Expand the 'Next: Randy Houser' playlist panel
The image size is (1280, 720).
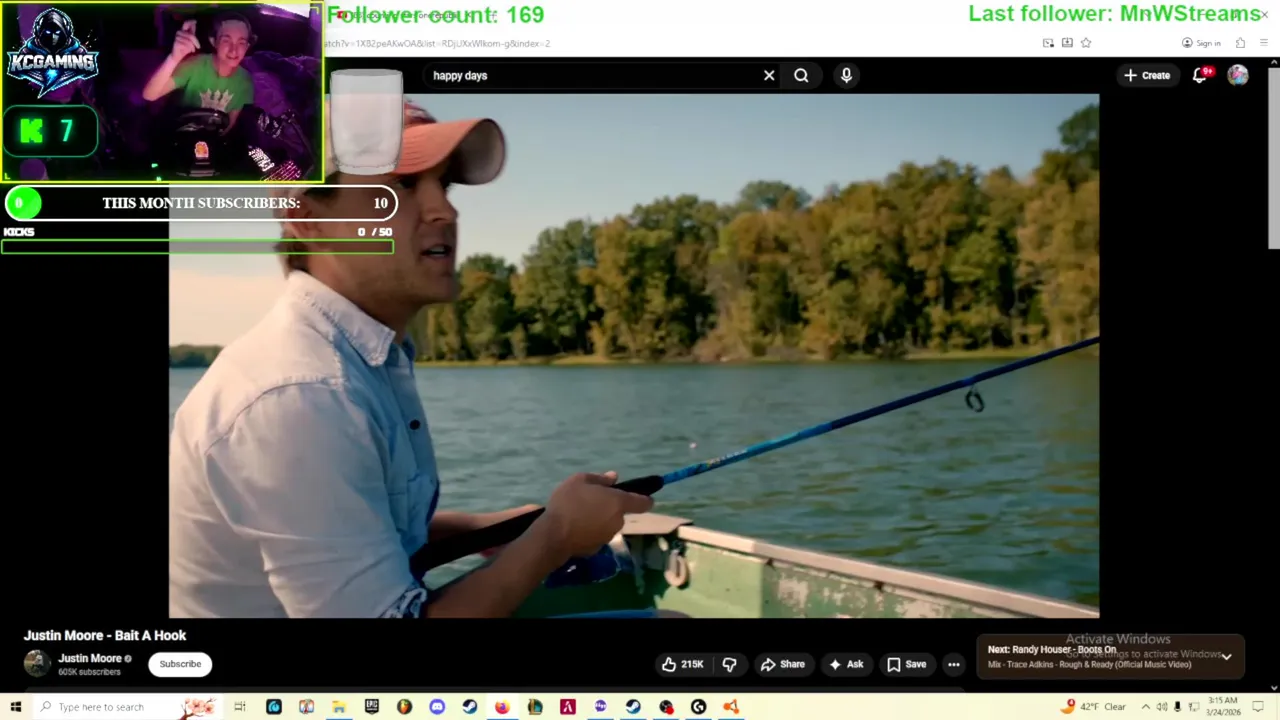coord(1226,657)
